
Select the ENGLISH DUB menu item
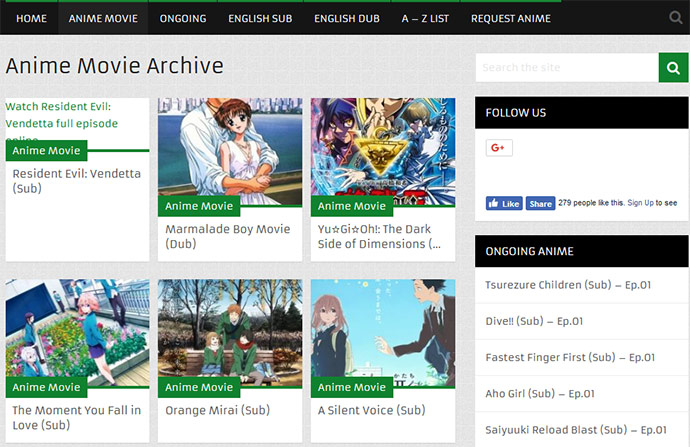coord(347,18)
